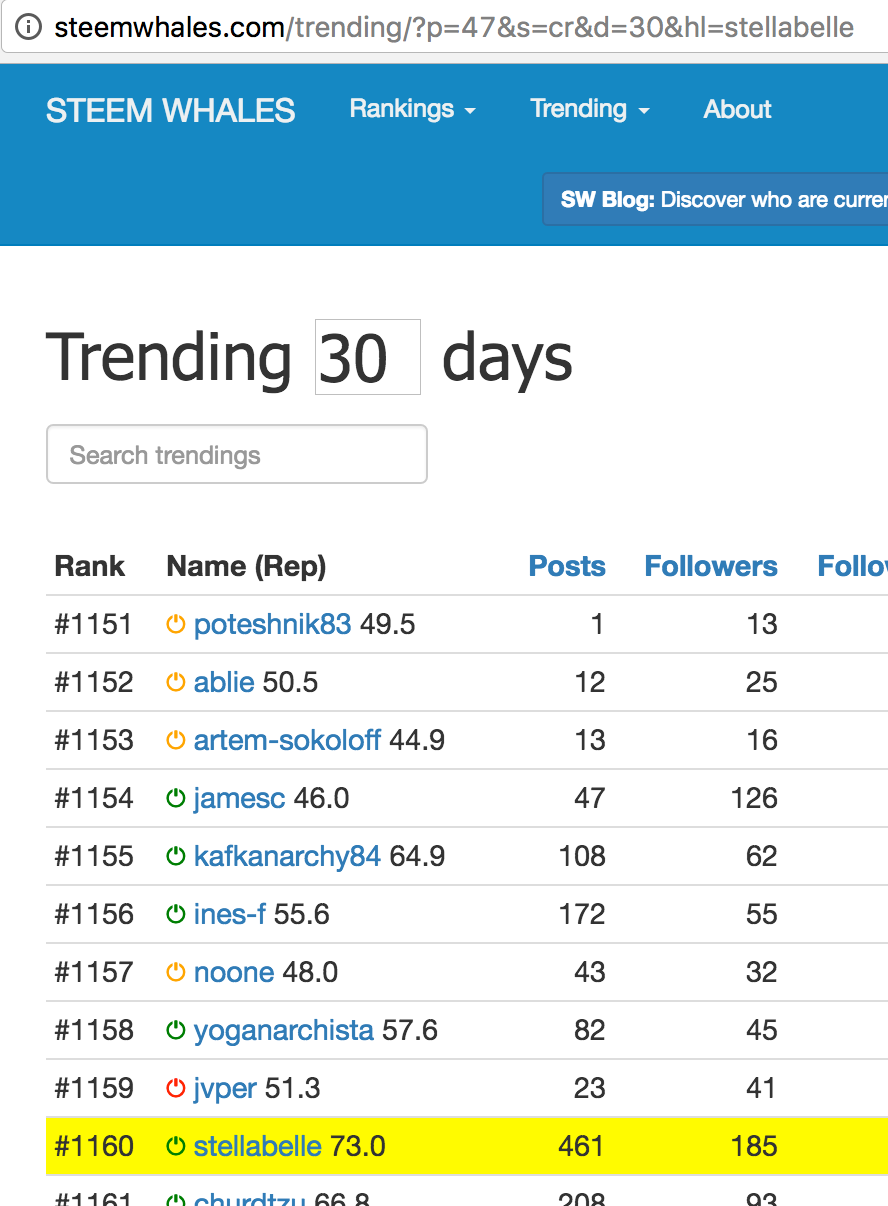888x1206 pixels.
Task: Click the Trending 30 days page heading
Action: click(309, 357)
